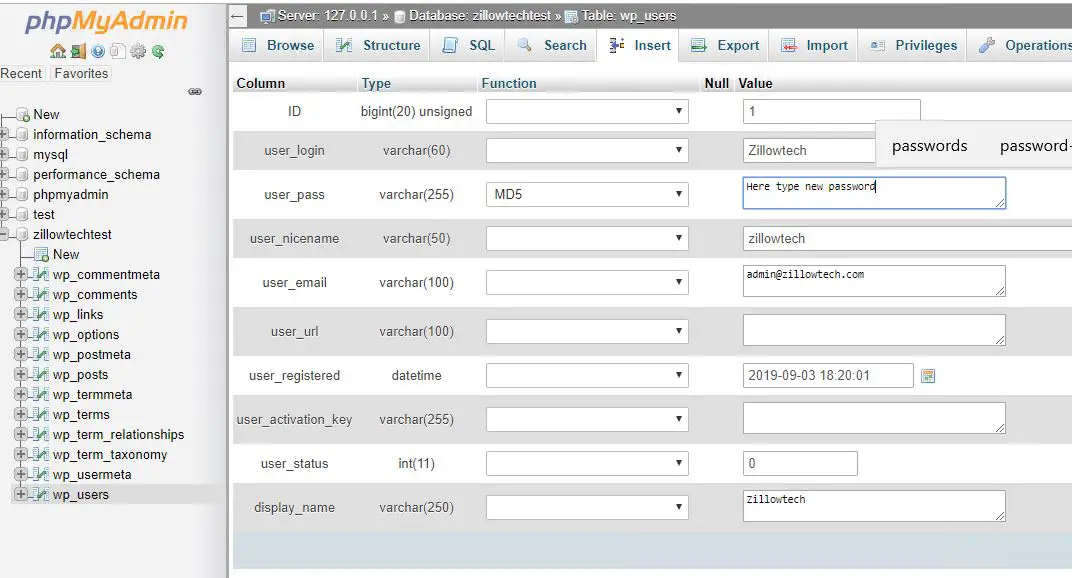Open function dropdown for user_nicename row
The height and width of the screenshot is (578, 1072).
pyautogui.click(x=587, y=239)
